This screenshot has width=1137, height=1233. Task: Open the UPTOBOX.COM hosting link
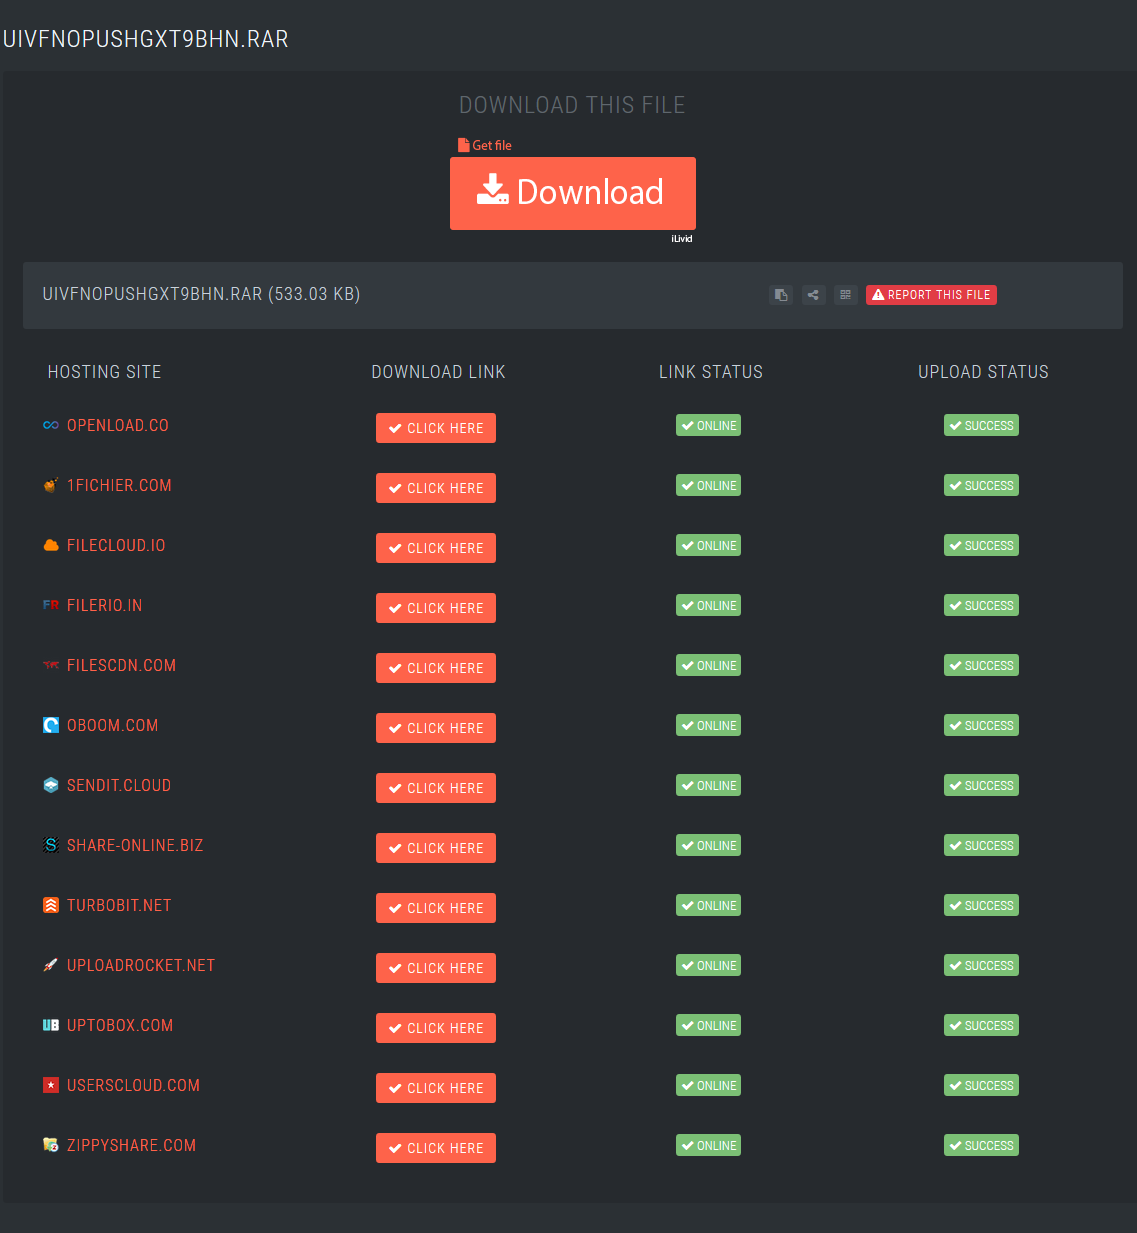(120, 1025)
